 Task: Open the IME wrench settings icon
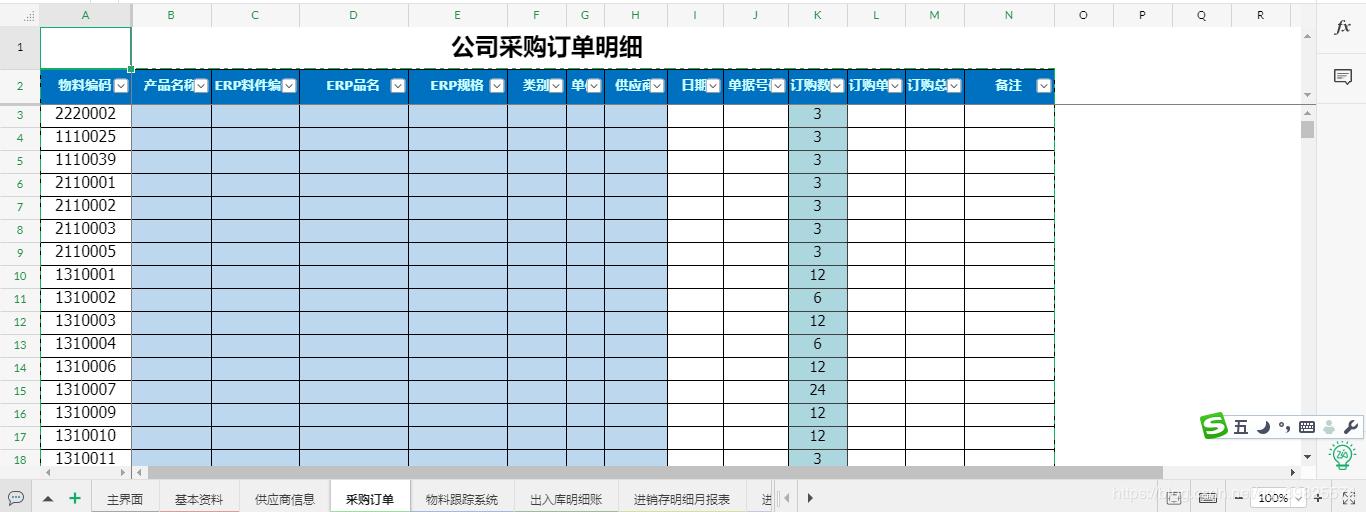[x=1351, y=427]
